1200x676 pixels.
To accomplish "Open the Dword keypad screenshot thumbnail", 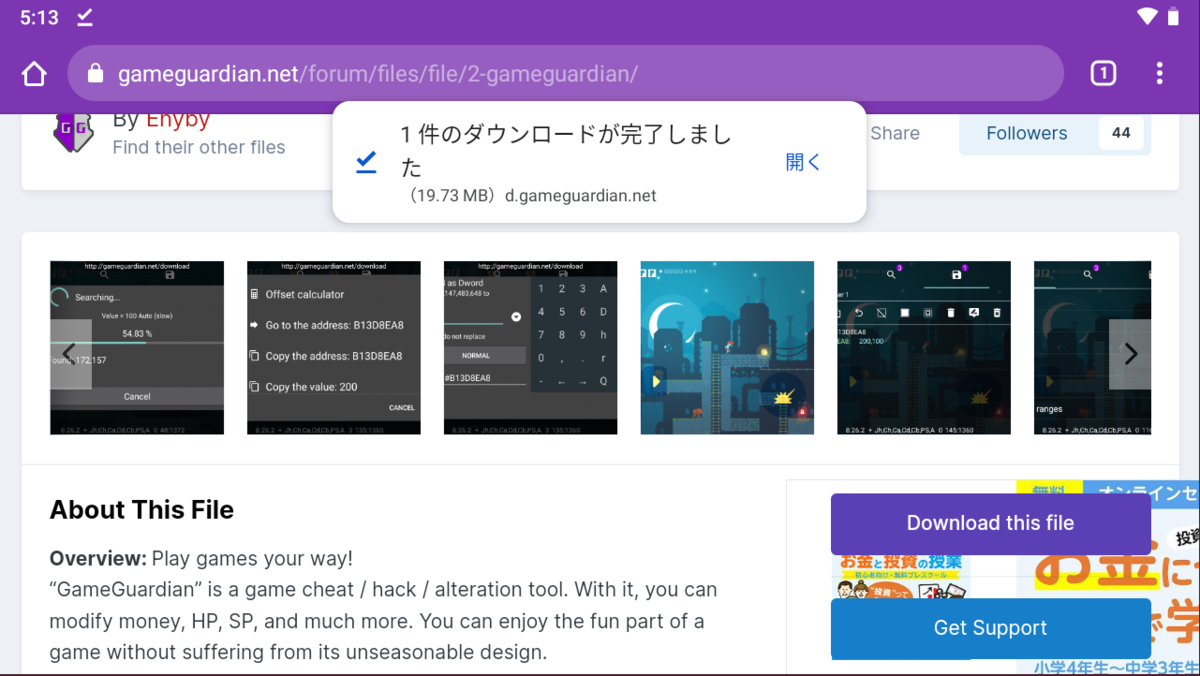I will tap(530, 348).
